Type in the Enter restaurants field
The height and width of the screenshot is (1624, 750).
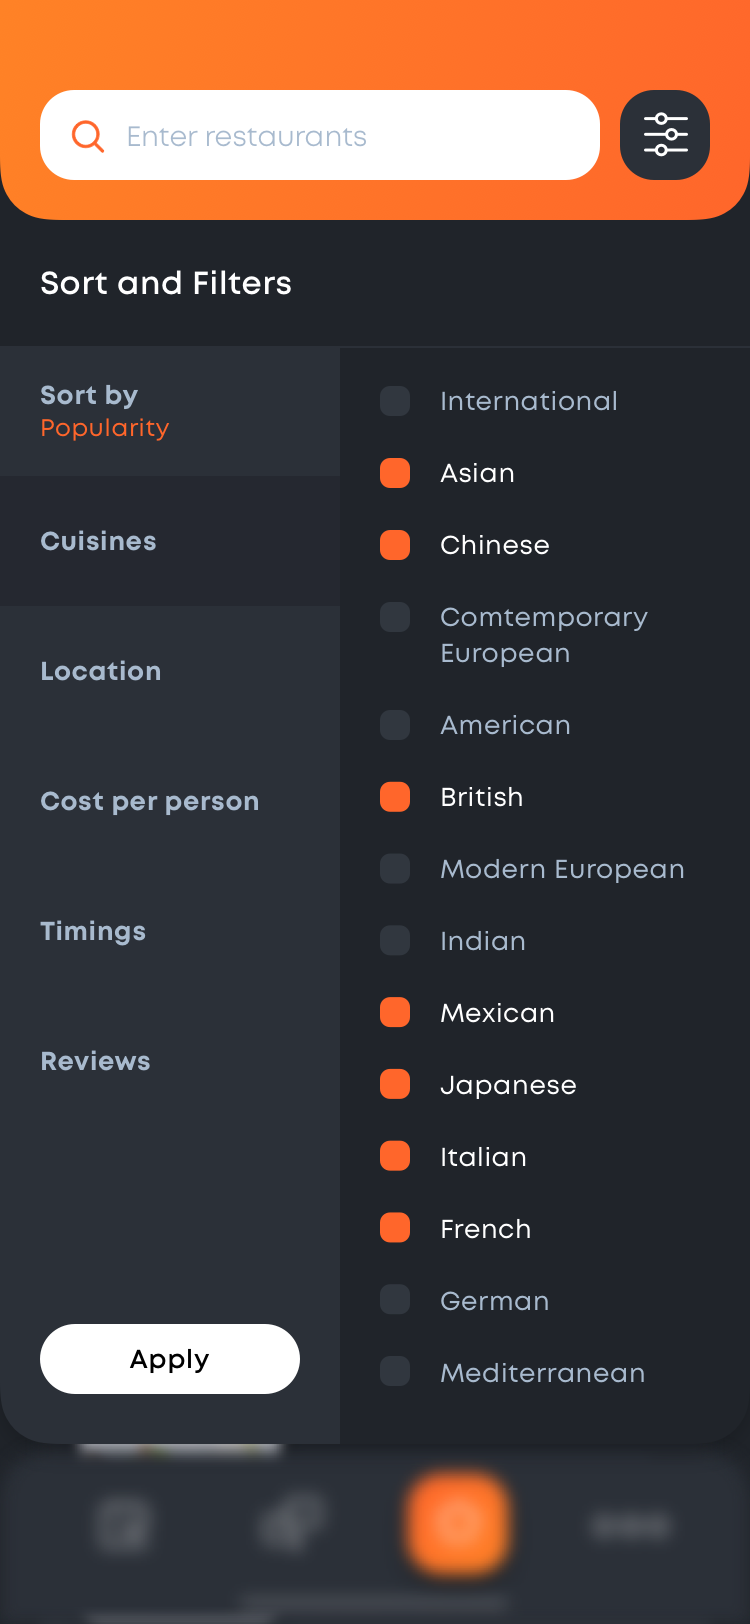(x=340, y=136)
